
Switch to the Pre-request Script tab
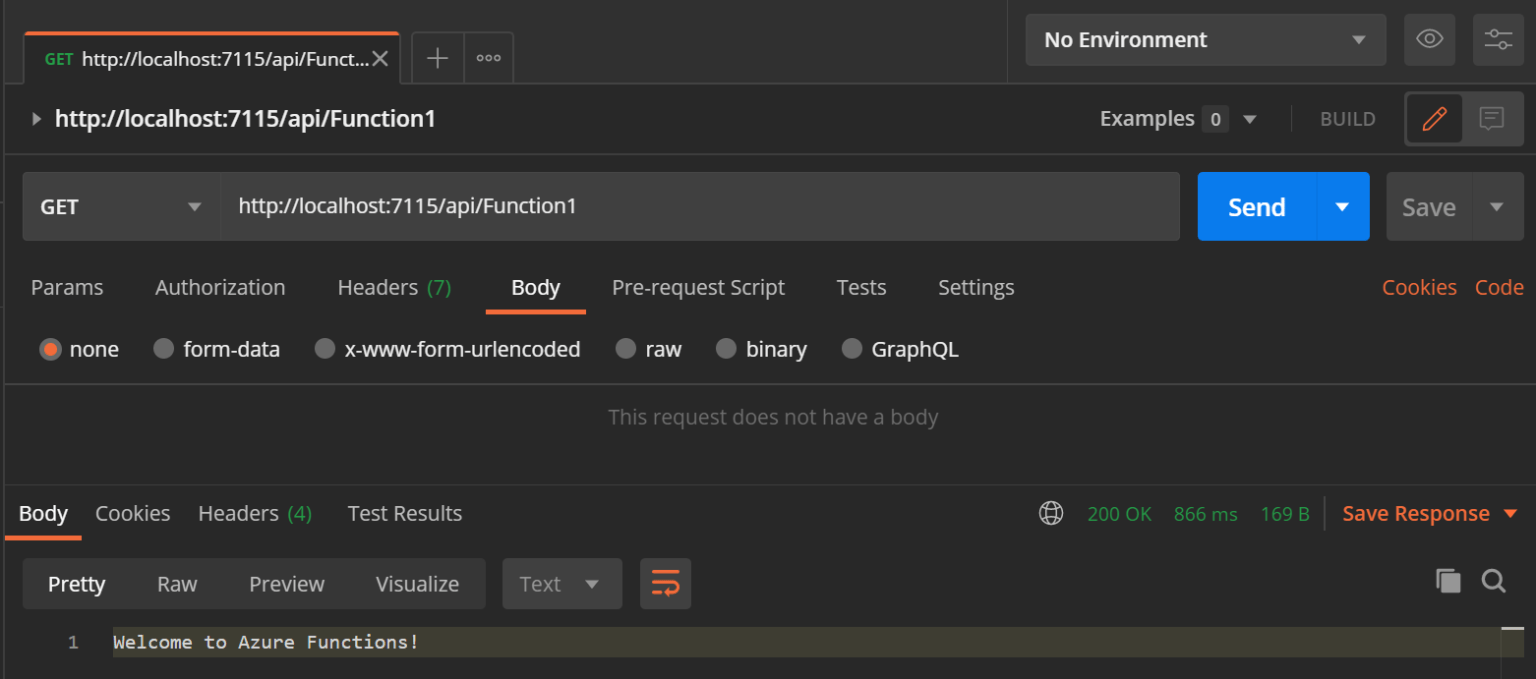[x=698, y=287]
